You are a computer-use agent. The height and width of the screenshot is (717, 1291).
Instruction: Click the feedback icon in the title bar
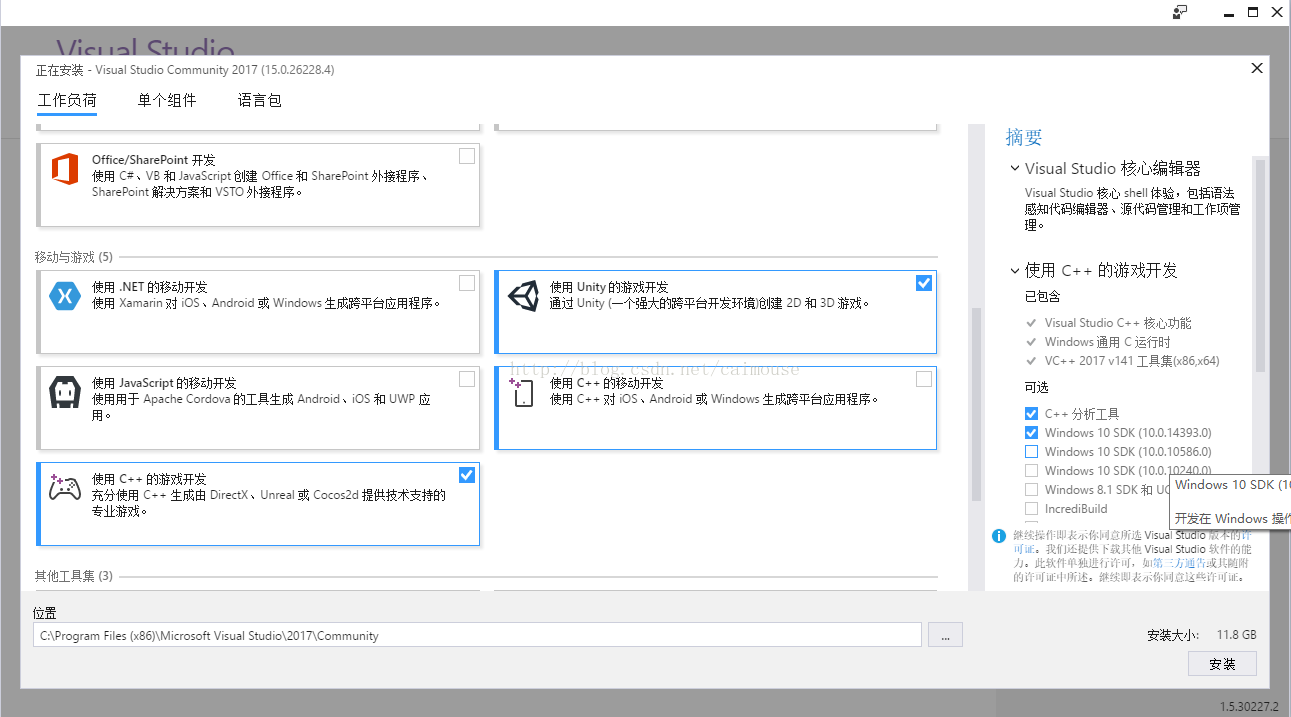[1180, 12]
